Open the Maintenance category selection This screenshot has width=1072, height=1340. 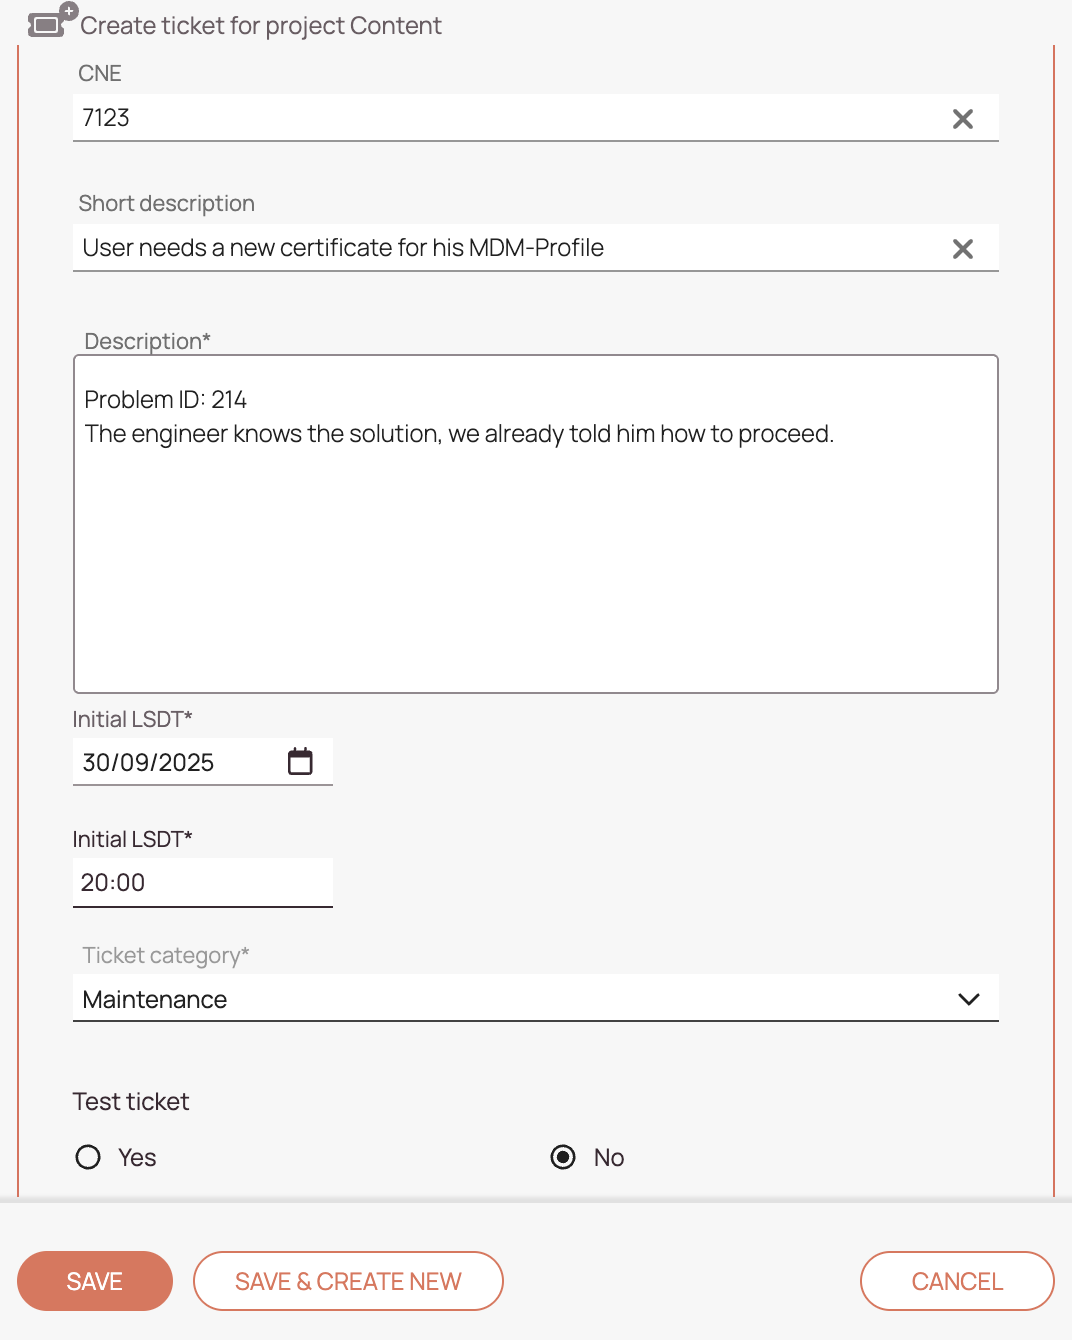click(x=536, y=999)
